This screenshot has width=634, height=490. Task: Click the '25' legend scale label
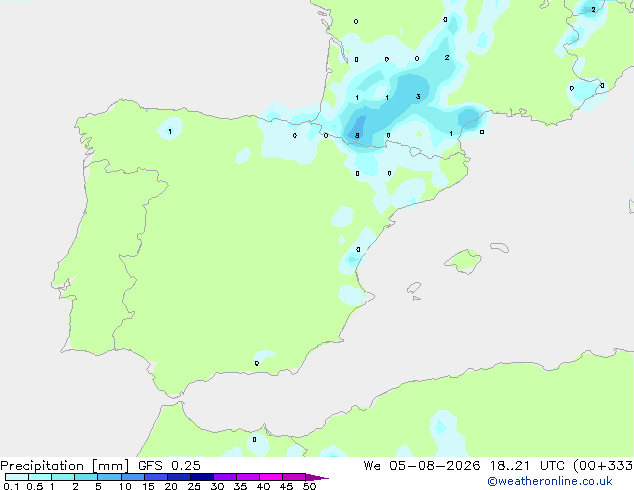pos(194,486)
